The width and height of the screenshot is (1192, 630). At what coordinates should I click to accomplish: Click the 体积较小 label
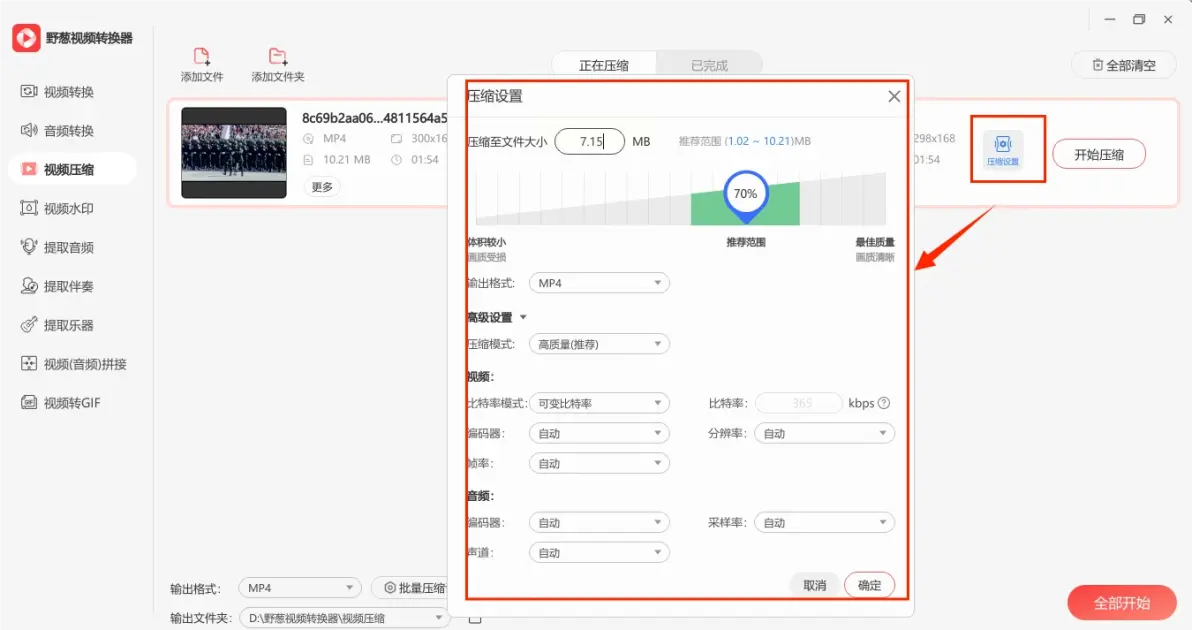coord(487,242)
